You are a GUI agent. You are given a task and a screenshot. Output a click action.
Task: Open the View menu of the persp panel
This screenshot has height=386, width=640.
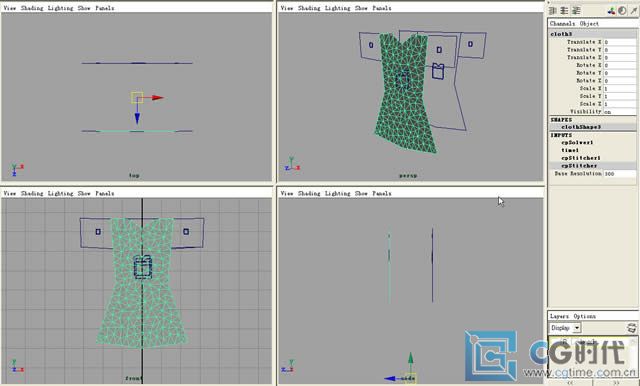pos(287,8)
